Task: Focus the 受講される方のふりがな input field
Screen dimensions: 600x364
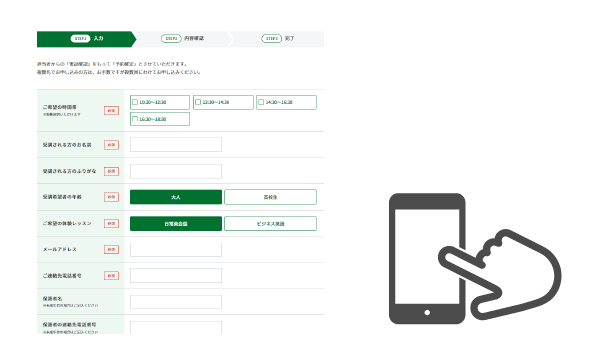Action: [176, 171]
